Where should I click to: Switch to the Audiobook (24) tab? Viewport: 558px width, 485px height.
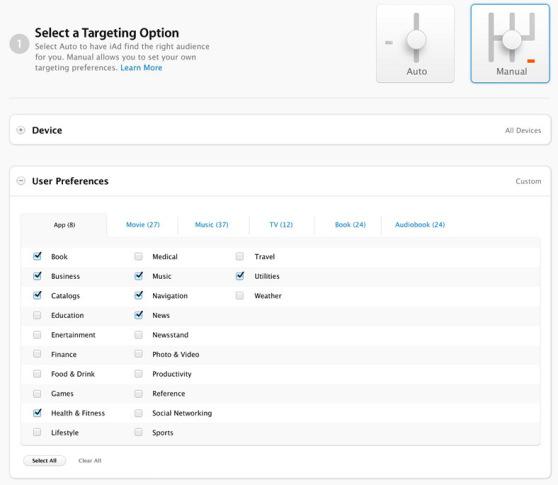coord(420,225)
